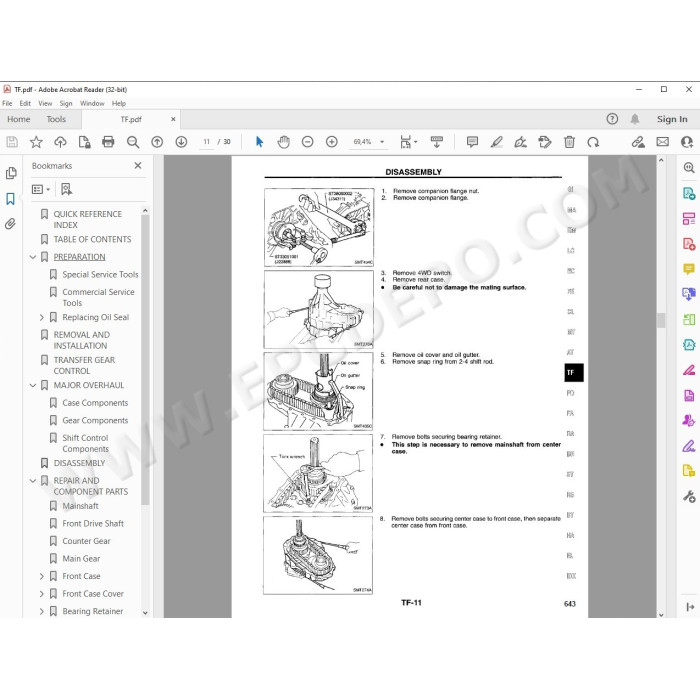
Task: Go to previous page arrow icon
Action: pos(157,142)
